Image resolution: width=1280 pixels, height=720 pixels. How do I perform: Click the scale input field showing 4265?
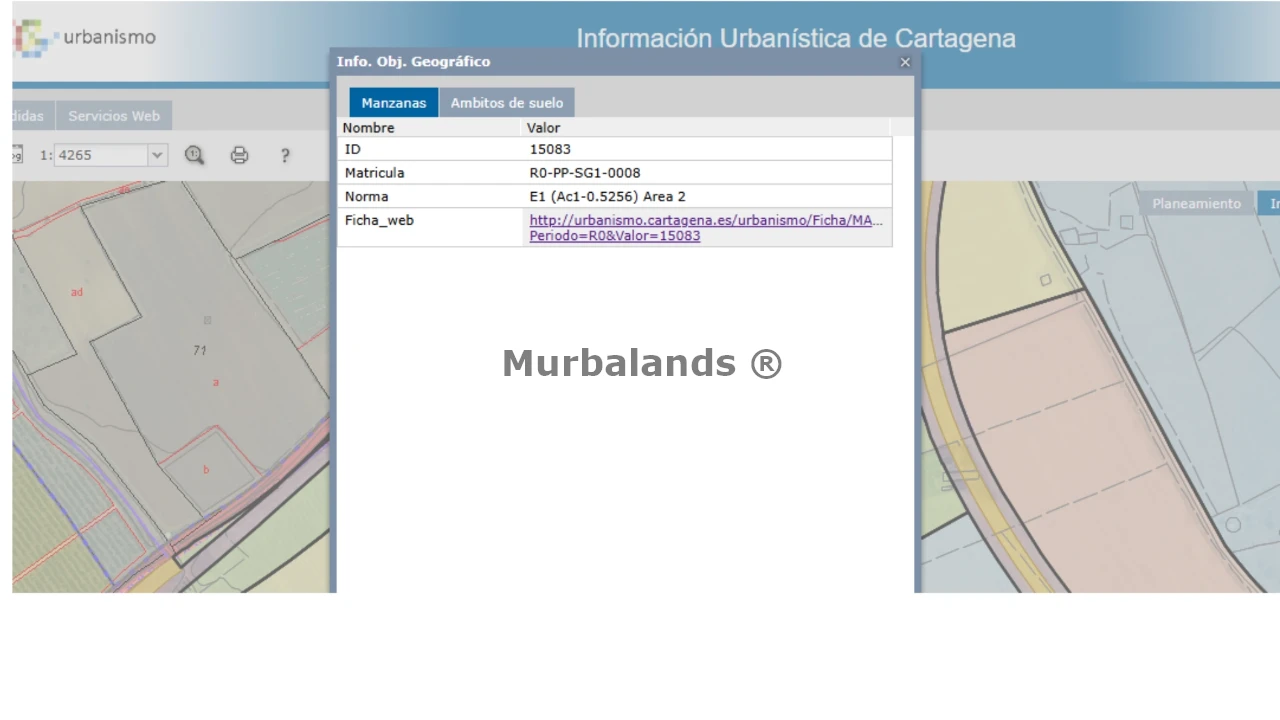pyautogui.click(x=100, y=155)
